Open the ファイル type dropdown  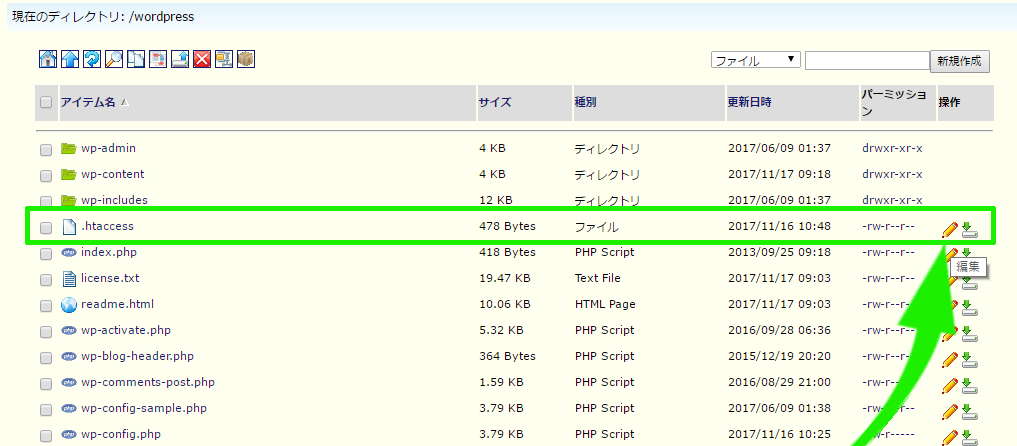coord(755,61)
